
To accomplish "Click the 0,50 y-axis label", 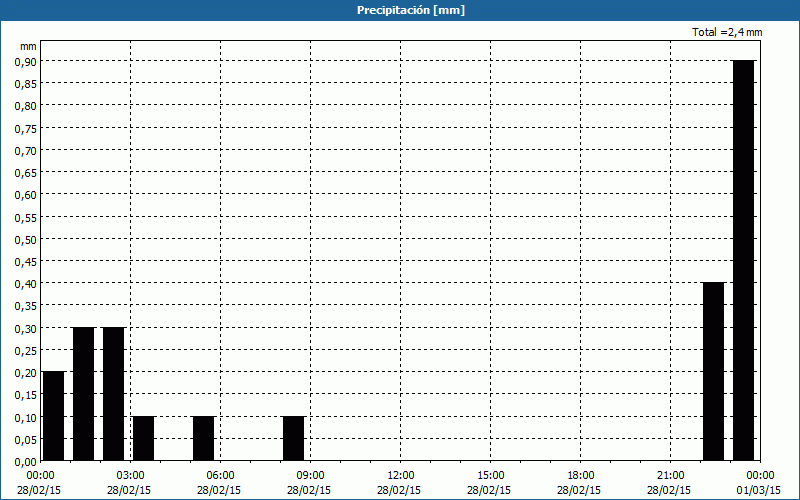I will click(x=26, y=239).
